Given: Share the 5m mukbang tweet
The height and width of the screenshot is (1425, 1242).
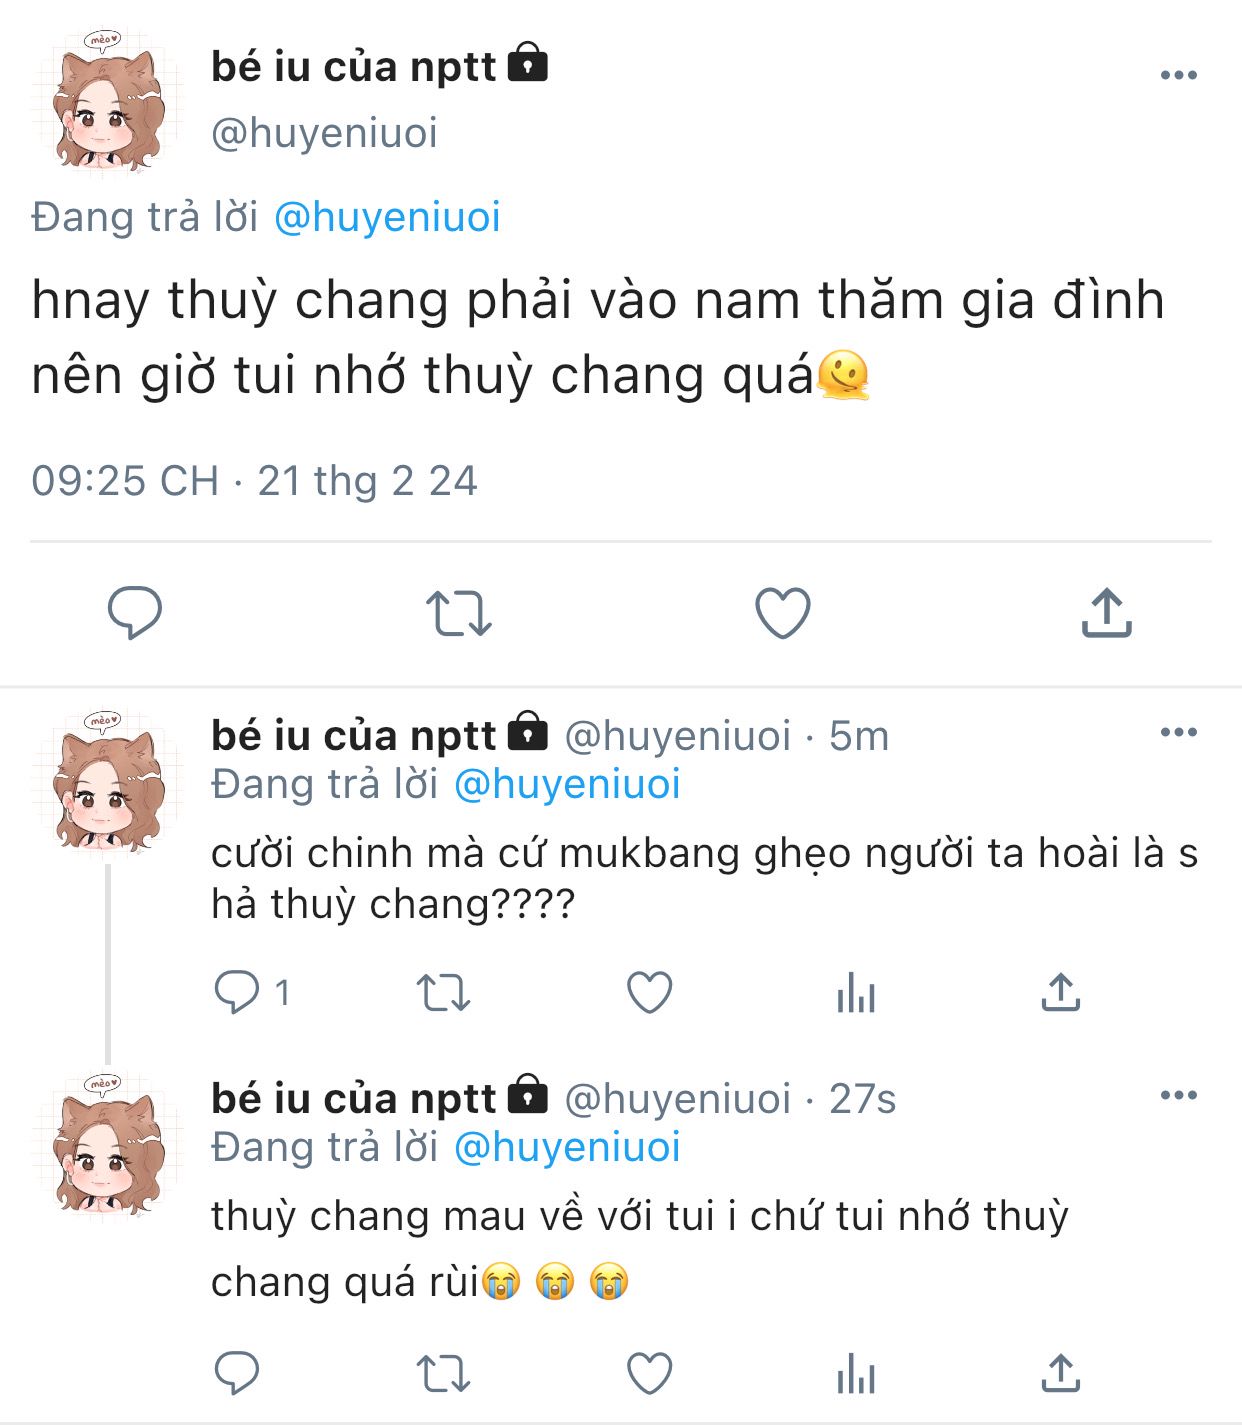Looking at the screenshot, I should coord(1061,991).
